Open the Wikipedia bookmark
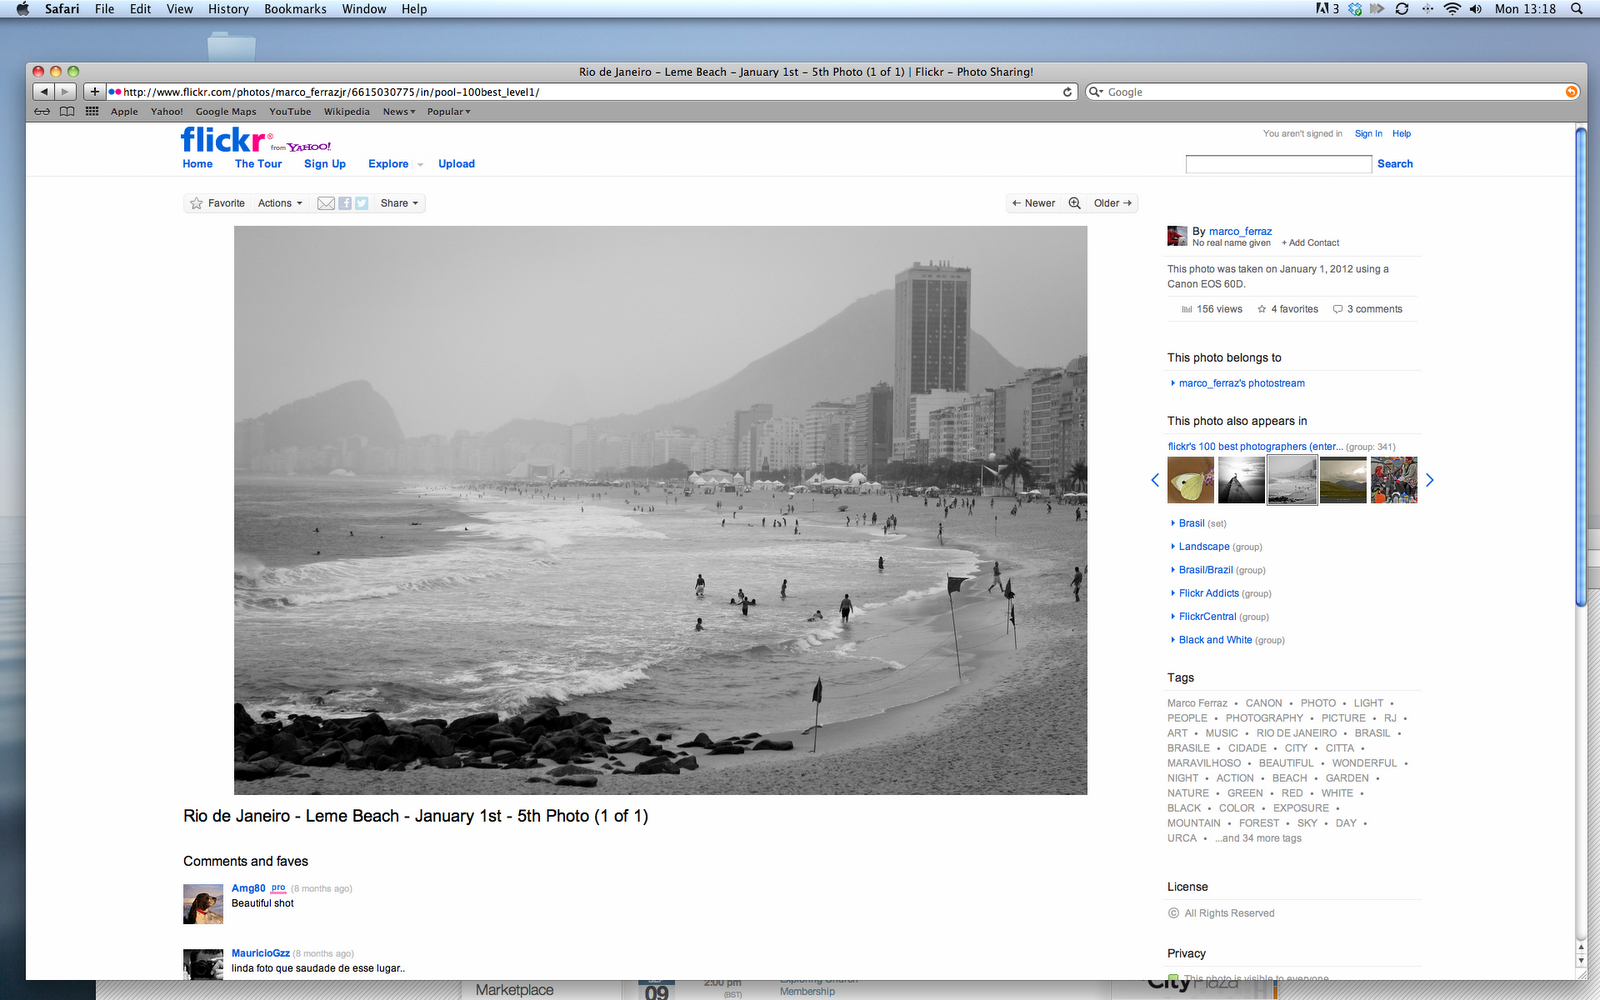 pyautogui.click(x=347, y=112)
